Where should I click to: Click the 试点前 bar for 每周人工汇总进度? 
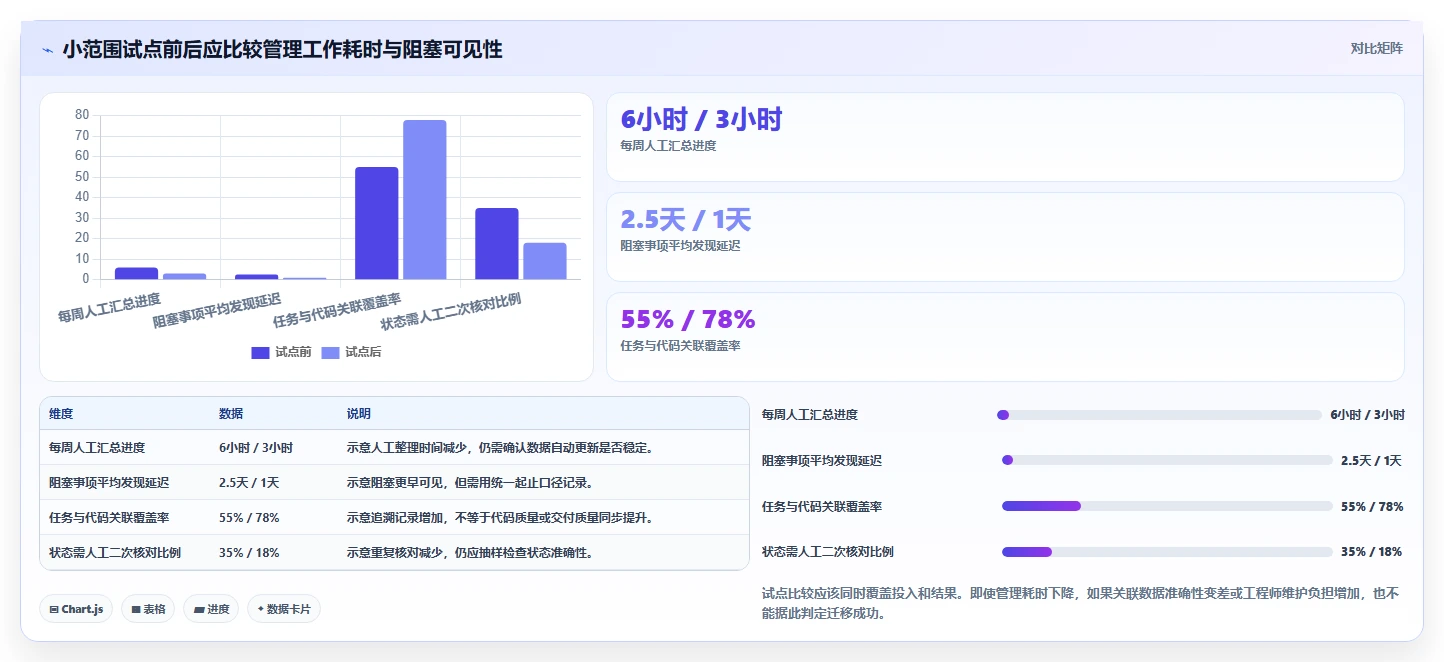[x=136, y=273]
